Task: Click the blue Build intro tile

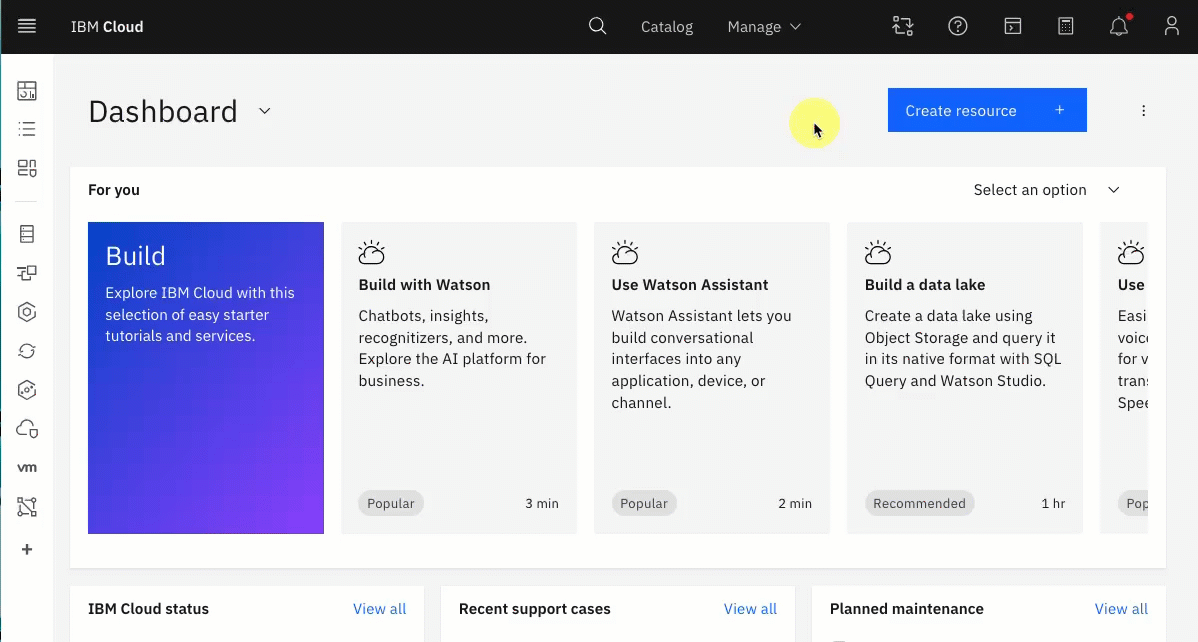Action: pos(206,378)
